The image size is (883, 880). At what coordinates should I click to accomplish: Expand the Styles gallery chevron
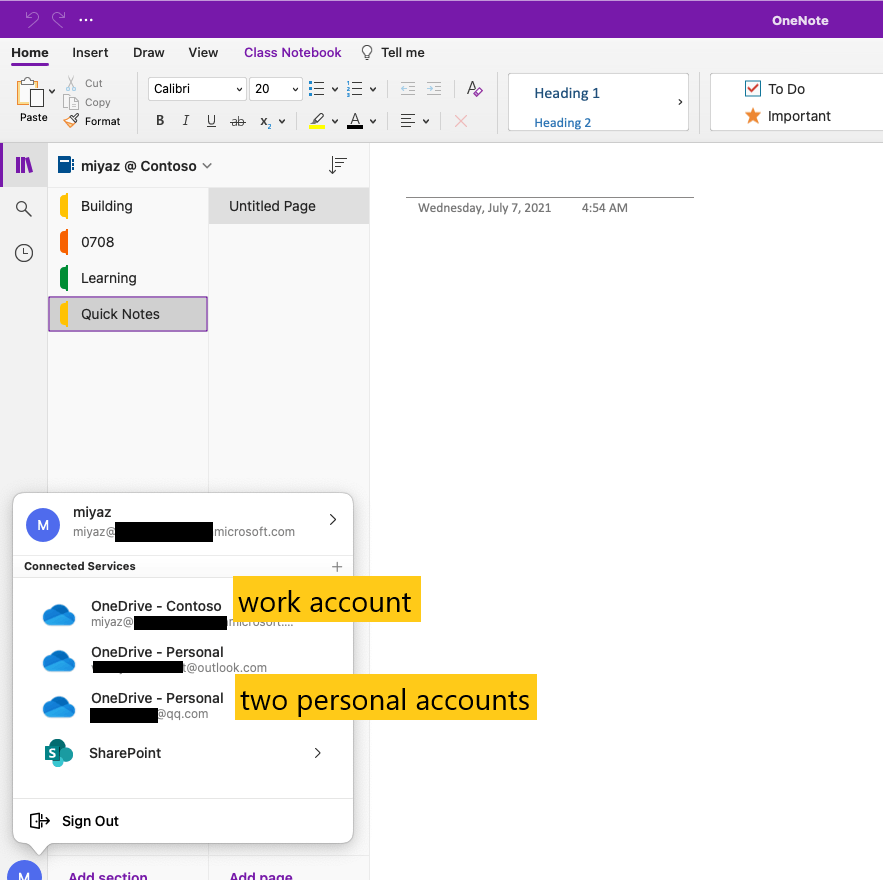[680, 102]
